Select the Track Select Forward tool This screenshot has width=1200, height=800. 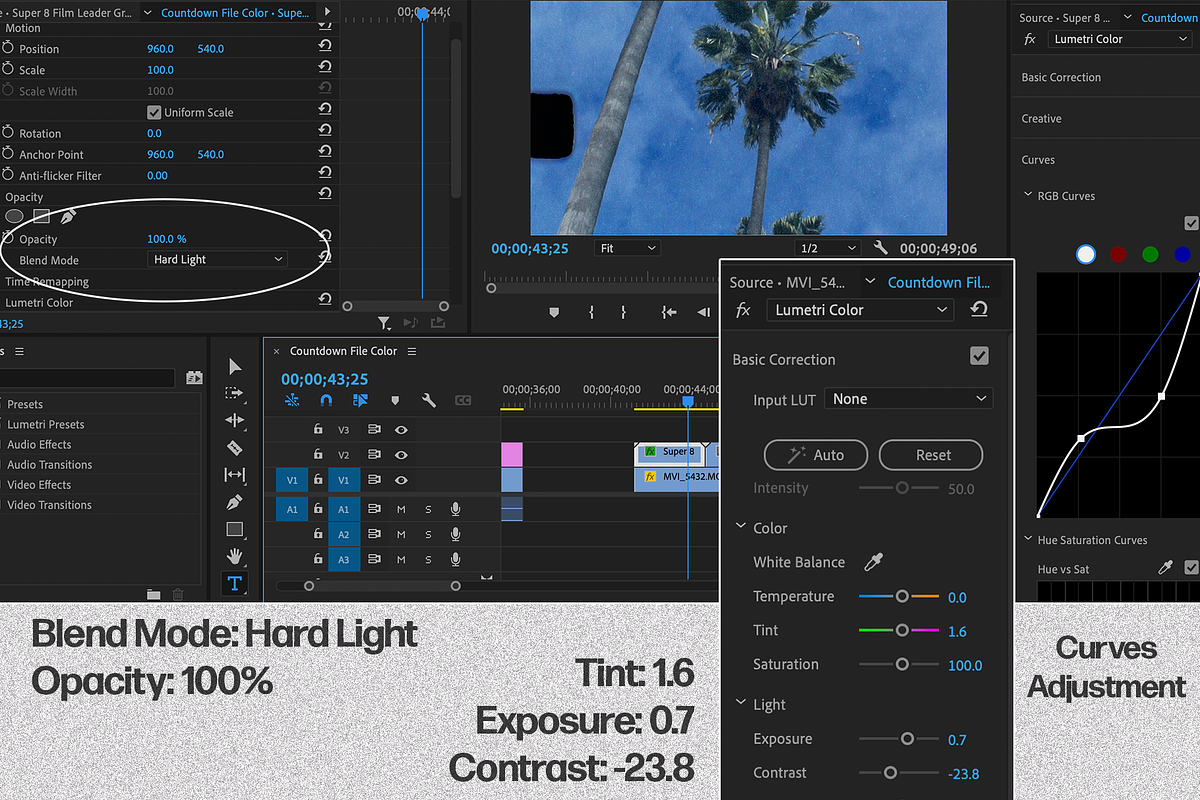coord(234,393)
